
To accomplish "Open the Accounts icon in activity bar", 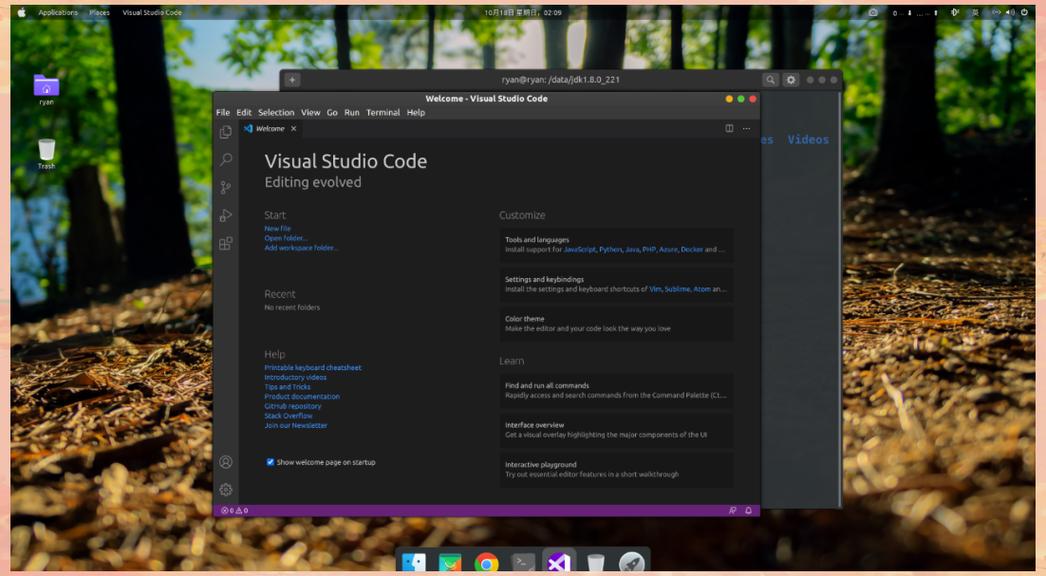I will (x=225, y=462).
